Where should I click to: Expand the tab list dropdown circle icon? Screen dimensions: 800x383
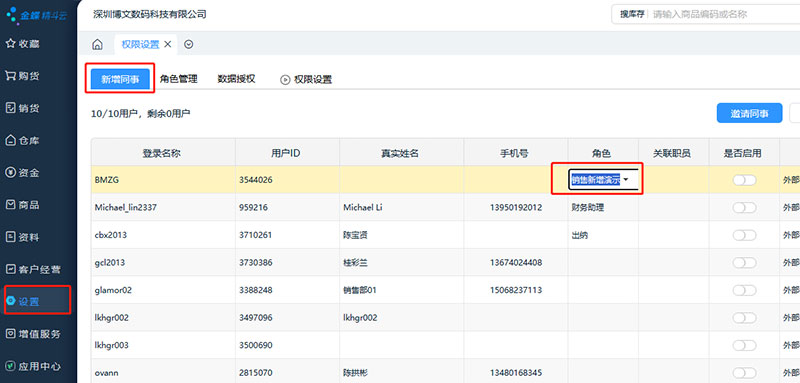tap(189, 44)
